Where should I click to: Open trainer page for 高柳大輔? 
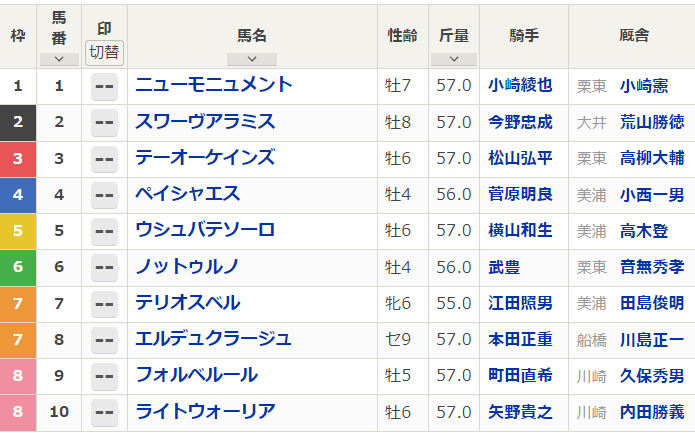(x=652, y=158)
